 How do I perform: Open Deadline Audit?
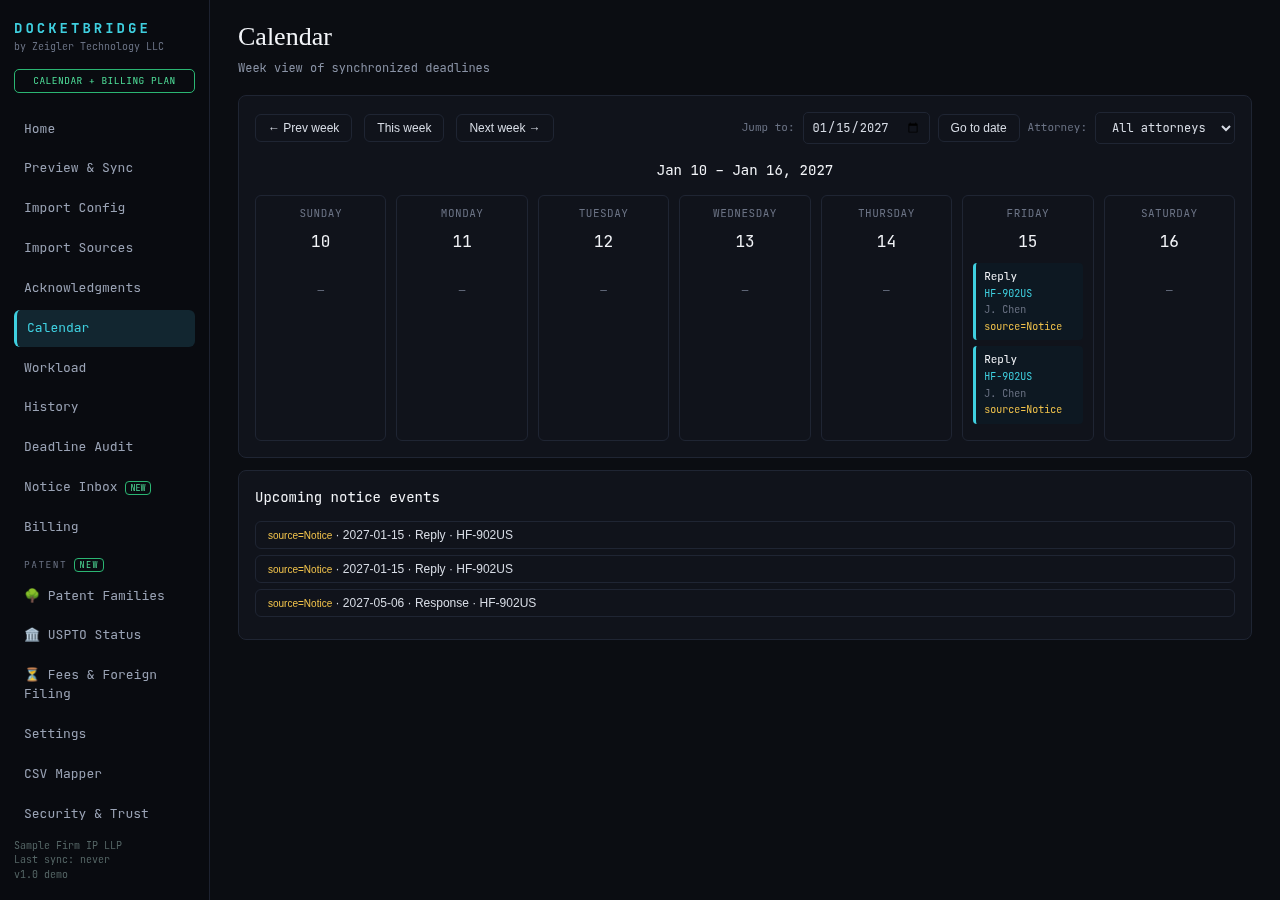coord(104,447)
